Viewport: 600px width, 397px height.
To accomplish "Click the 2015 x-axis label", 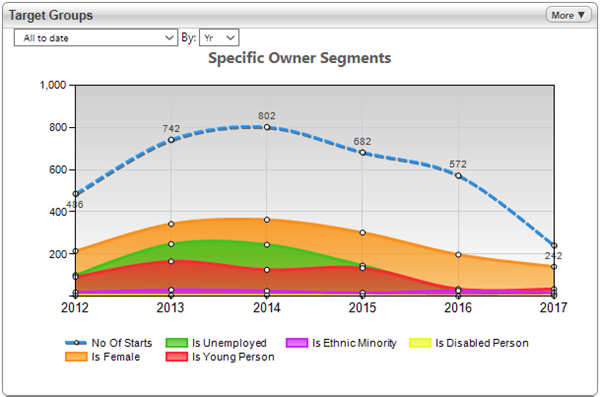I will (362, 307).
